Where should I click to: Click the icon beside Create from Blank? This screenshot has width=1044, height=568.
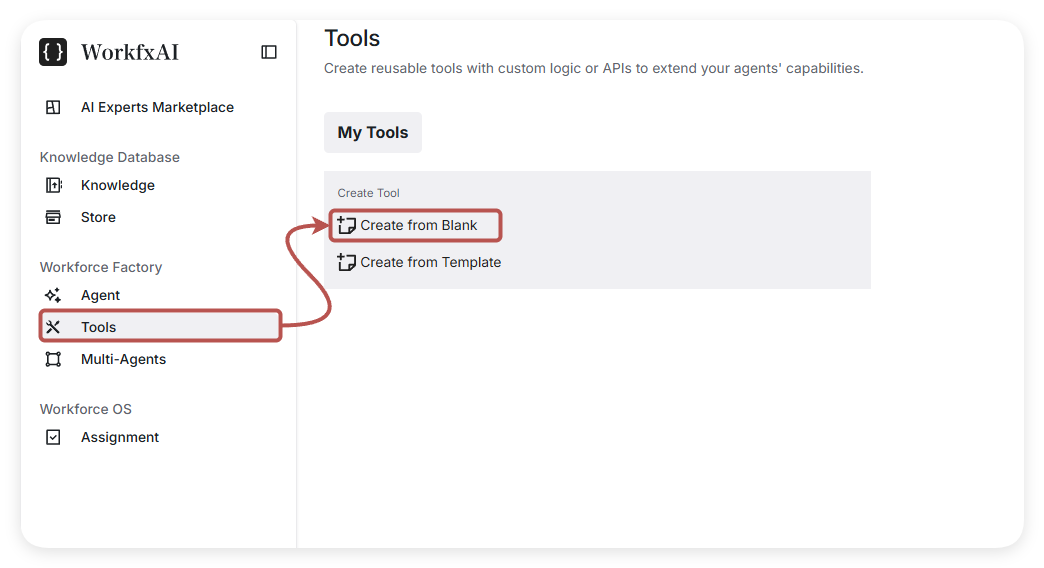pyautogui.click(x=347, y=225)
